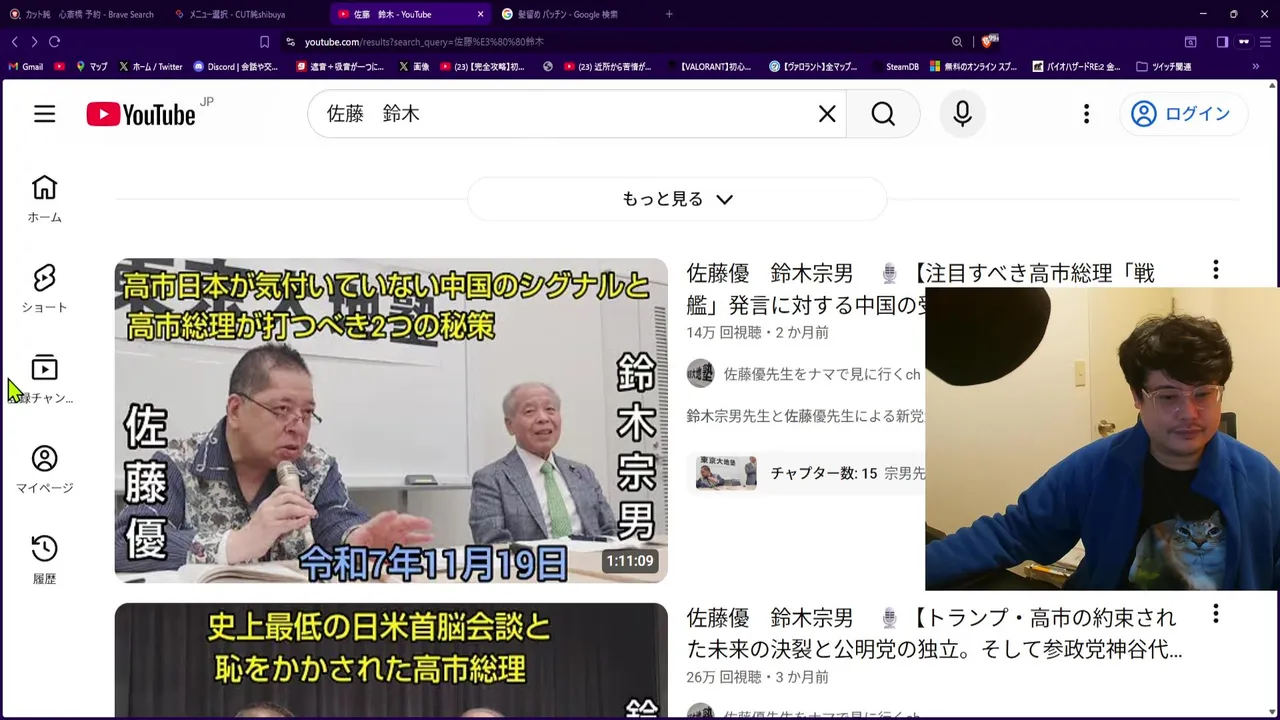This screenshot has width=1280, height=720.
Task: Open Brave Shields lion icon
Action: tap(988, 41)
